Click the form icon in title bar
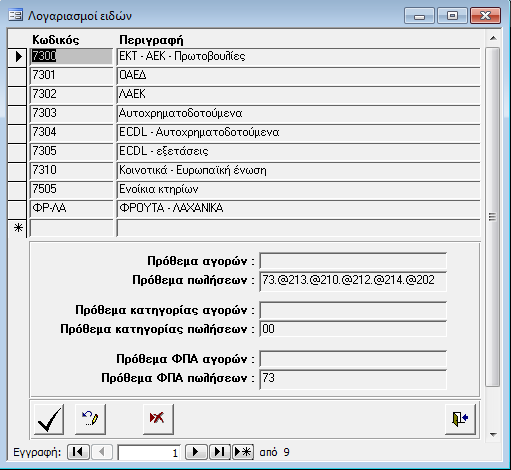The height and width of the screenshot is (470, 511). [x=15, y=15]
